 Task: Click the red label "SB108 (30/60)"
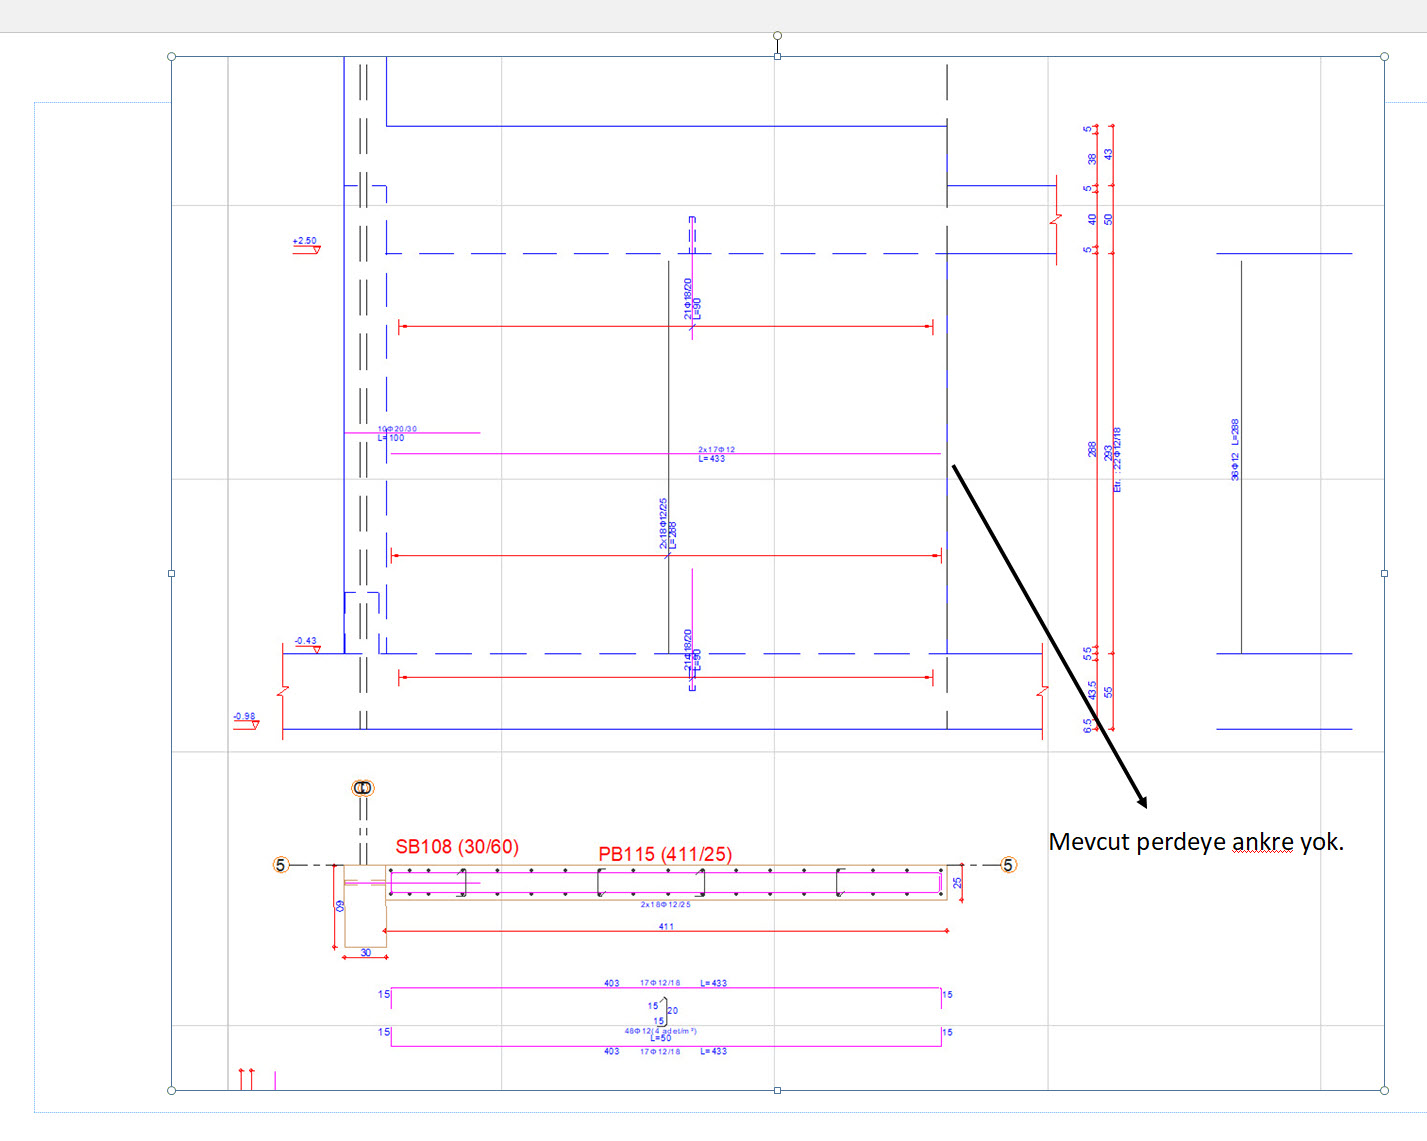tap(457, 847)
